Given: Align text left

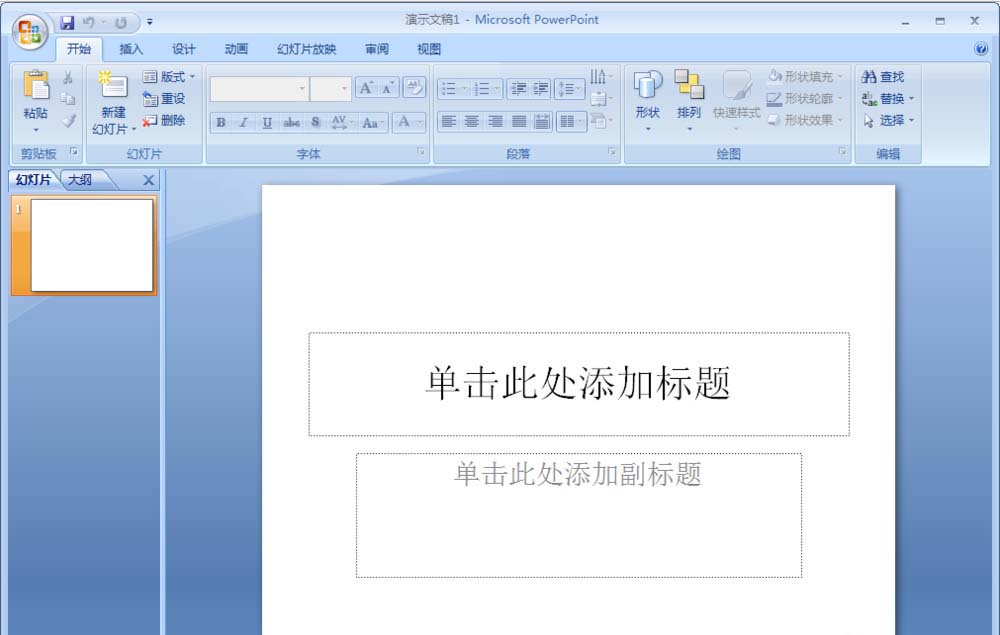Looking at the screenshot, I should point(449,121).
